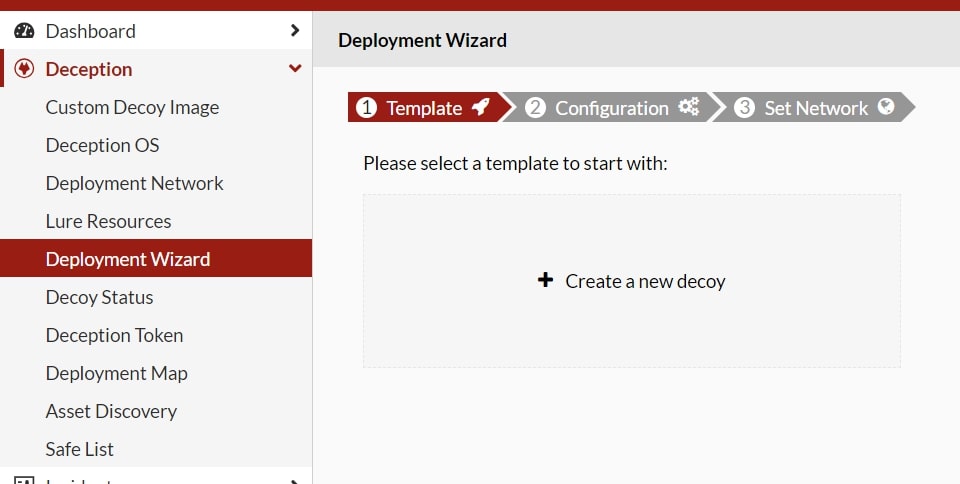This screenshot has width=960, height=484.
Task: Show the Deployment Map
Action: pyautogui.click(x=116, y=373)
